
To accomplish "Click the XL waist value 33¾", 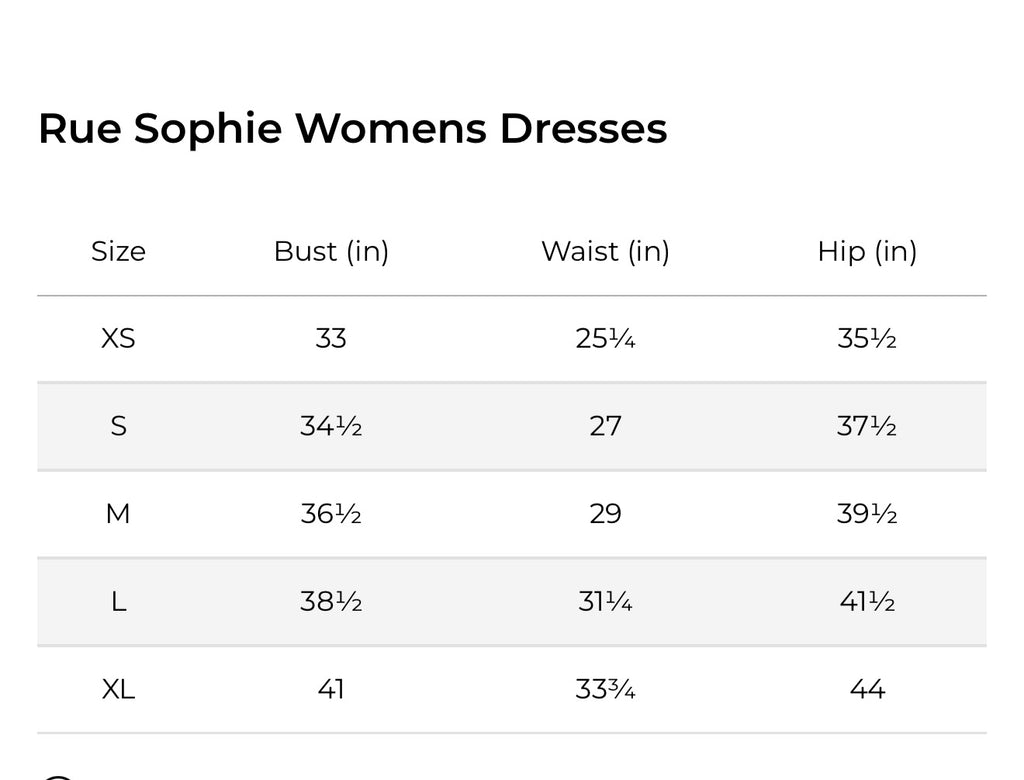I will point(605,689).
